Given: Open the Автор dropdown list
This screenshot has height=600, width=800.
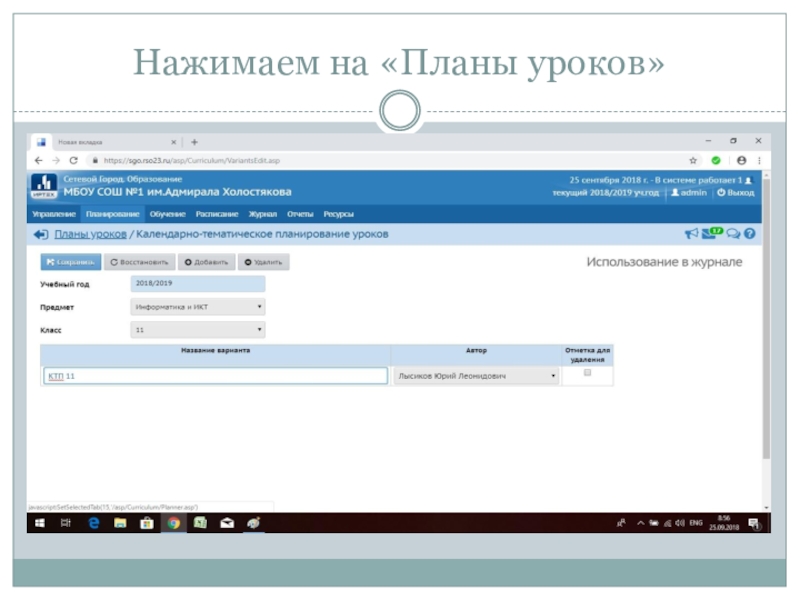Looking at the screenshot, I should [x=475, y=376].
